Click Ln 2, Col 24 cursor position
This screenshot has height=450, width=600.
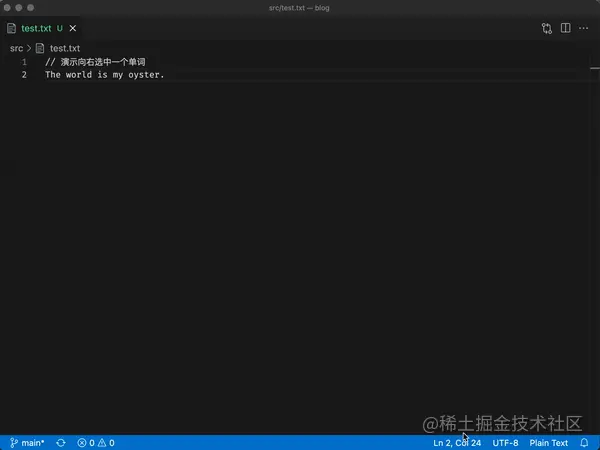click(457, 442)
